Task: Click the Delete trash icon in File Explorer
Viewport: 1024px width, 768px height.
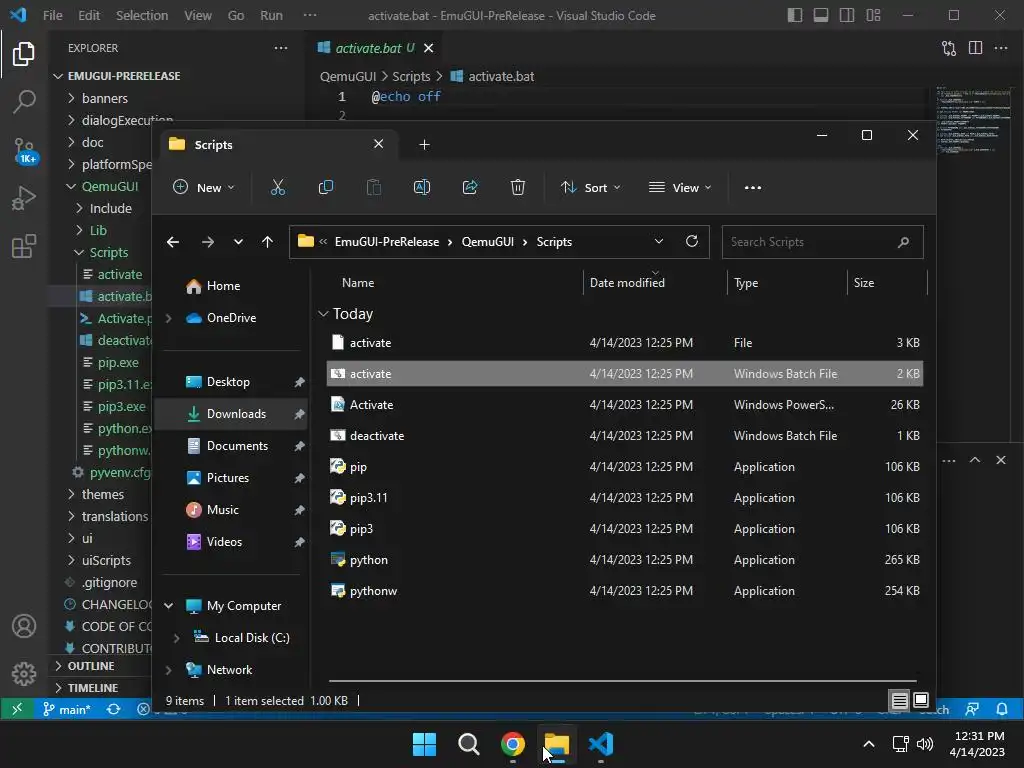Action: coord(518,187)
